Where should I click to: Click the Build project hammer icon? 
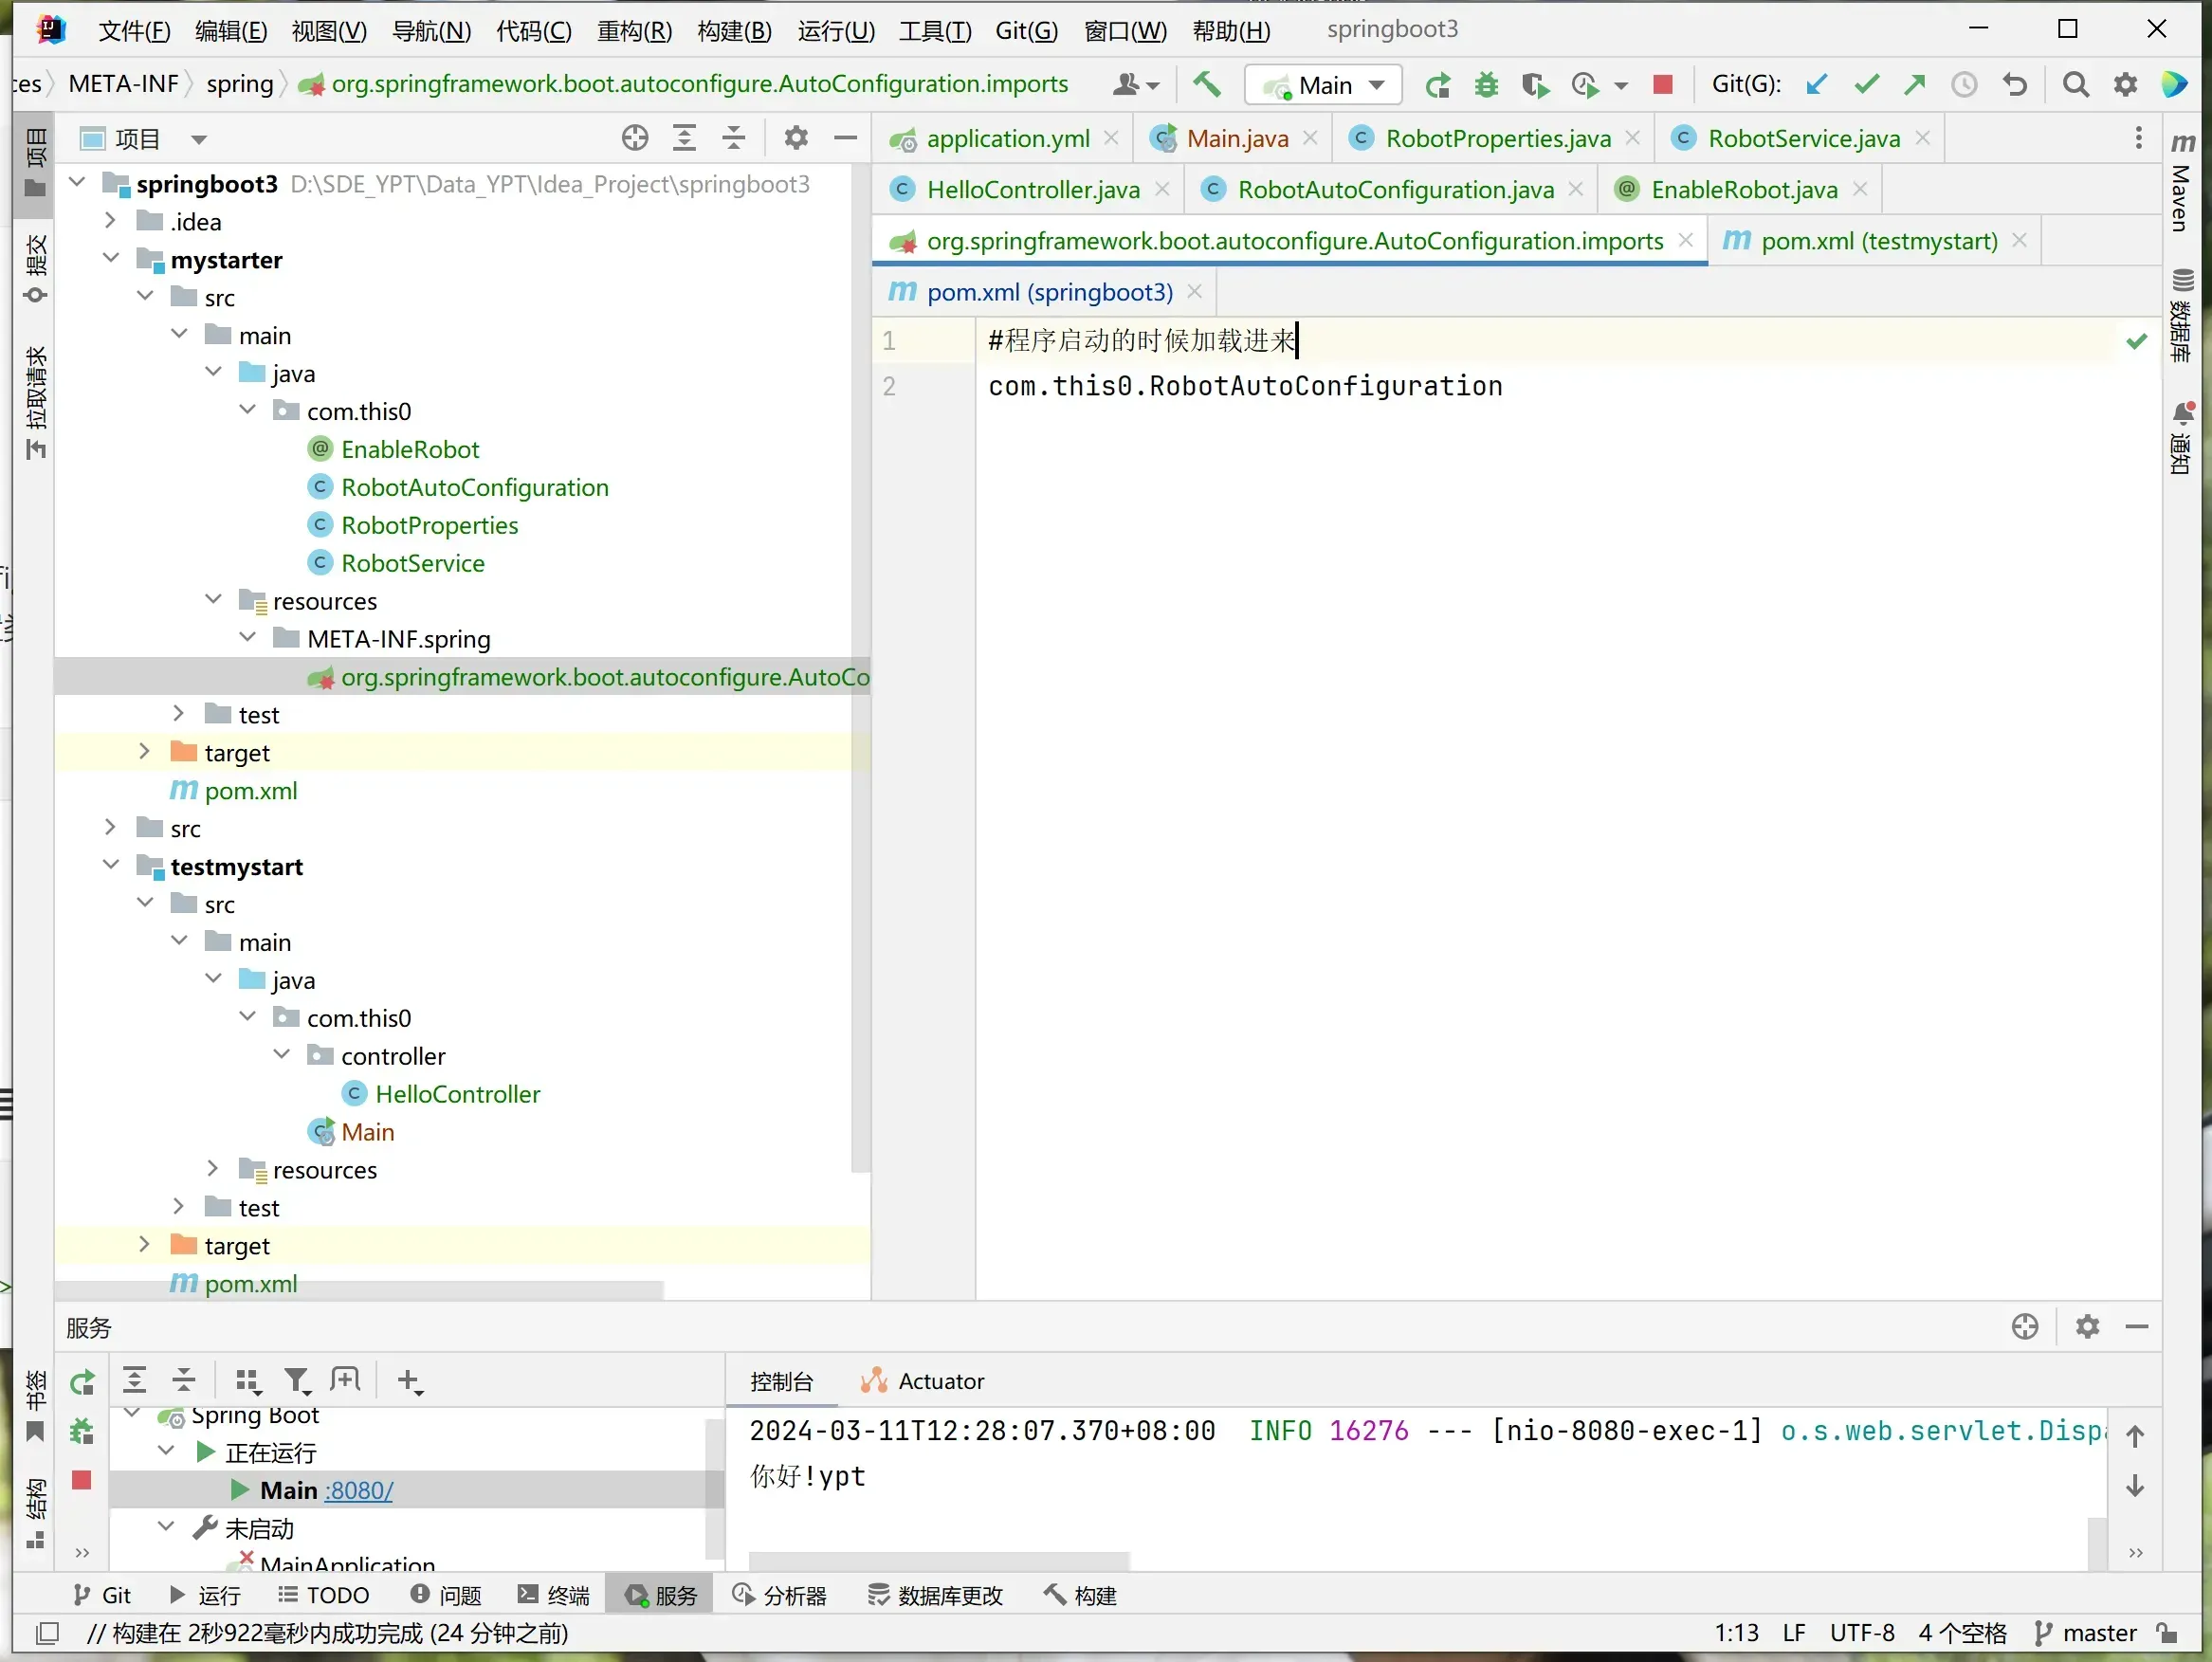click(x=1207, y=85)
